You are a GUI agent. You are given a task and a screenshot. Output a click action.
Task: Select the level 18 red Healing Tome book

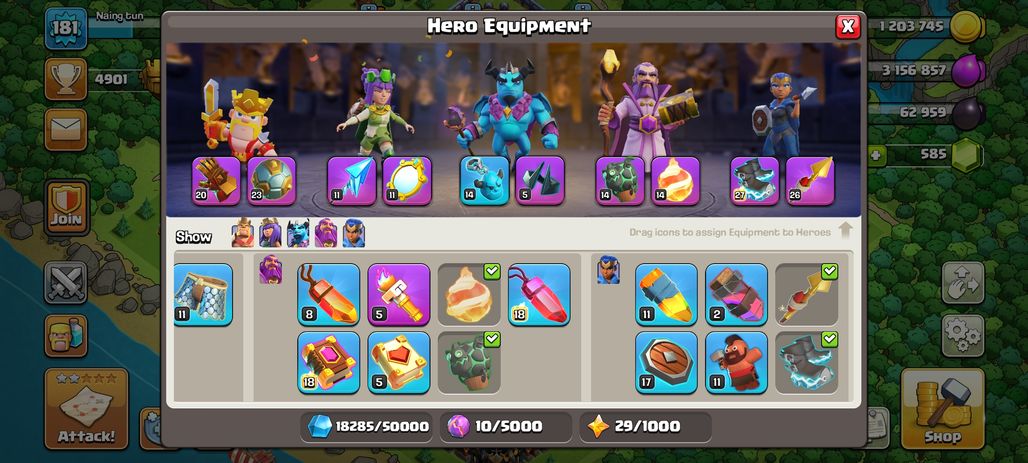coord(328,362)
